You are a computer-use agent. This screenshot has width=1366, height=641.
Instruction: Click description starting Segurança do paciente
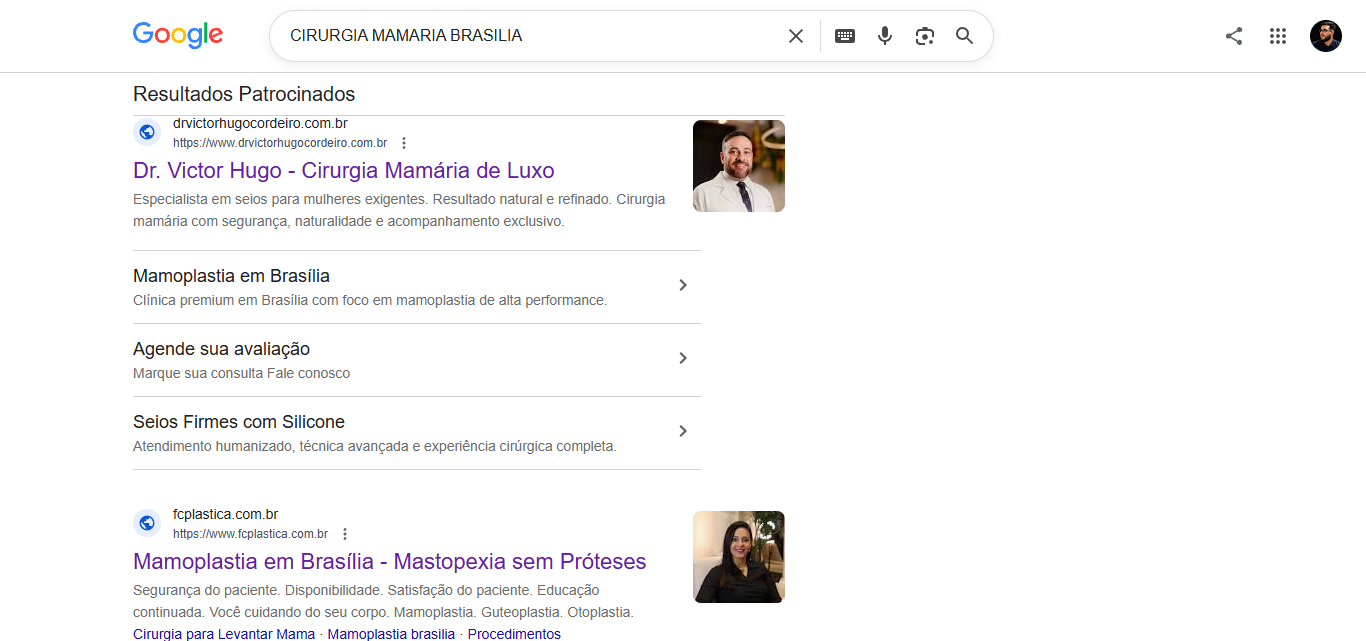(383, 601)
